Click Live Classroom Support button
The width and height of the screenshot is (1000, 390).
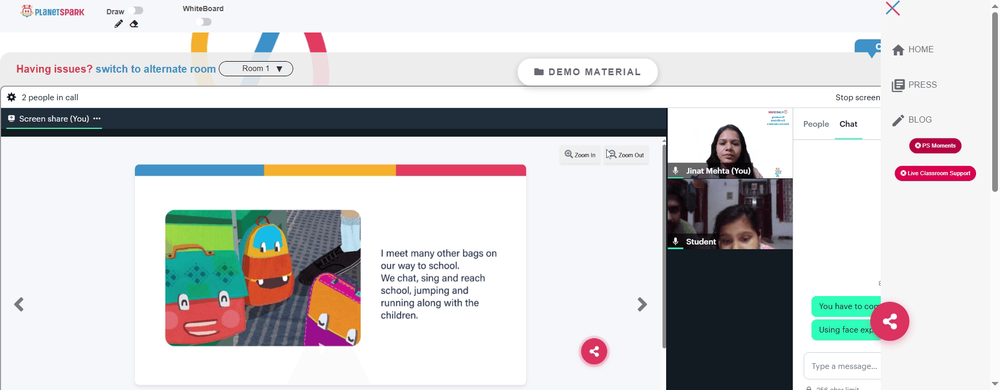click(x=935, y=173)
